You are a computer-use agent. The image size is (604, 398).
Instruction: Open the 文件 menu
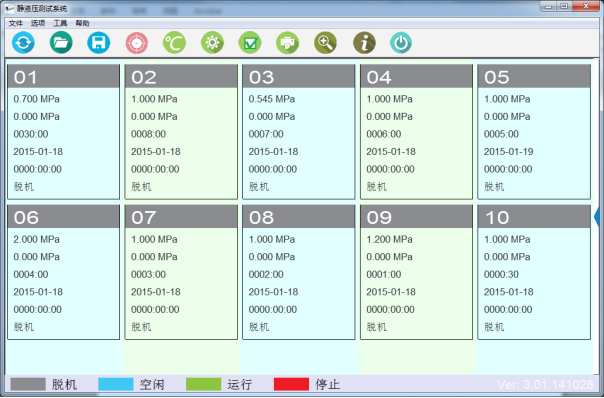[x=16, y=24]
